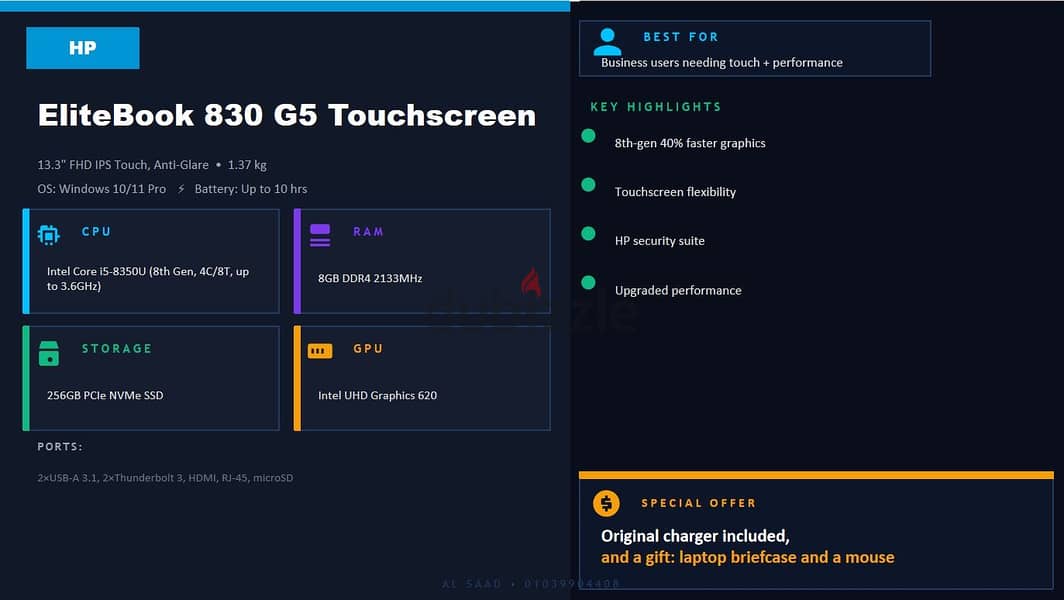
Task: Click the Intel UHD Graphics 620 text
Action: coord(377,395)
